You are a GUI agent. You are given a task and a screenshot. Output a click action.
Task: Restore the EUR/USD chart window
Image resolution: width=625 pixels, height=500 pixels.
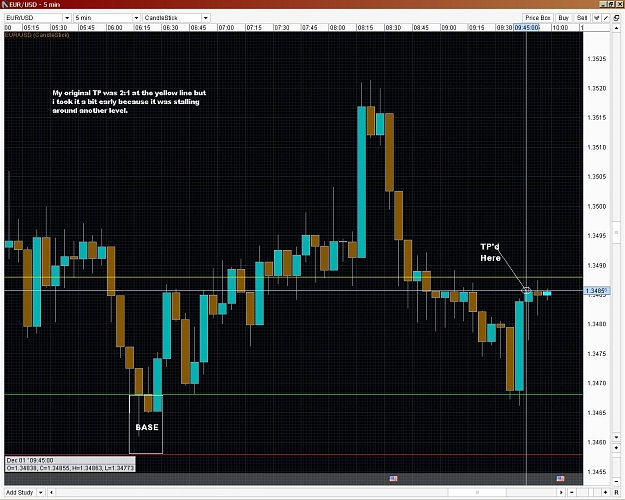pos(611,4)
